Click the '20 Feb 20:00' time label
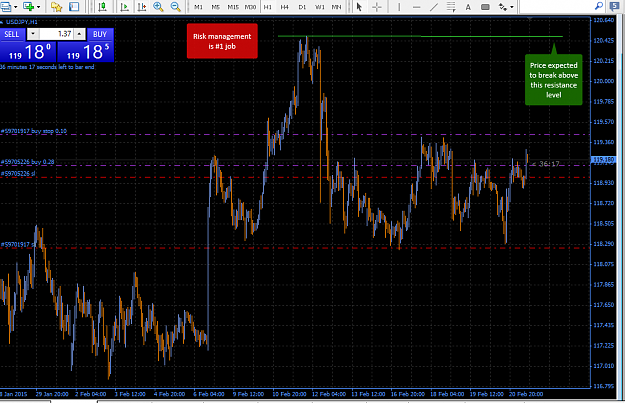The height and width of the screenshot is (403, 625). (526, 394)
